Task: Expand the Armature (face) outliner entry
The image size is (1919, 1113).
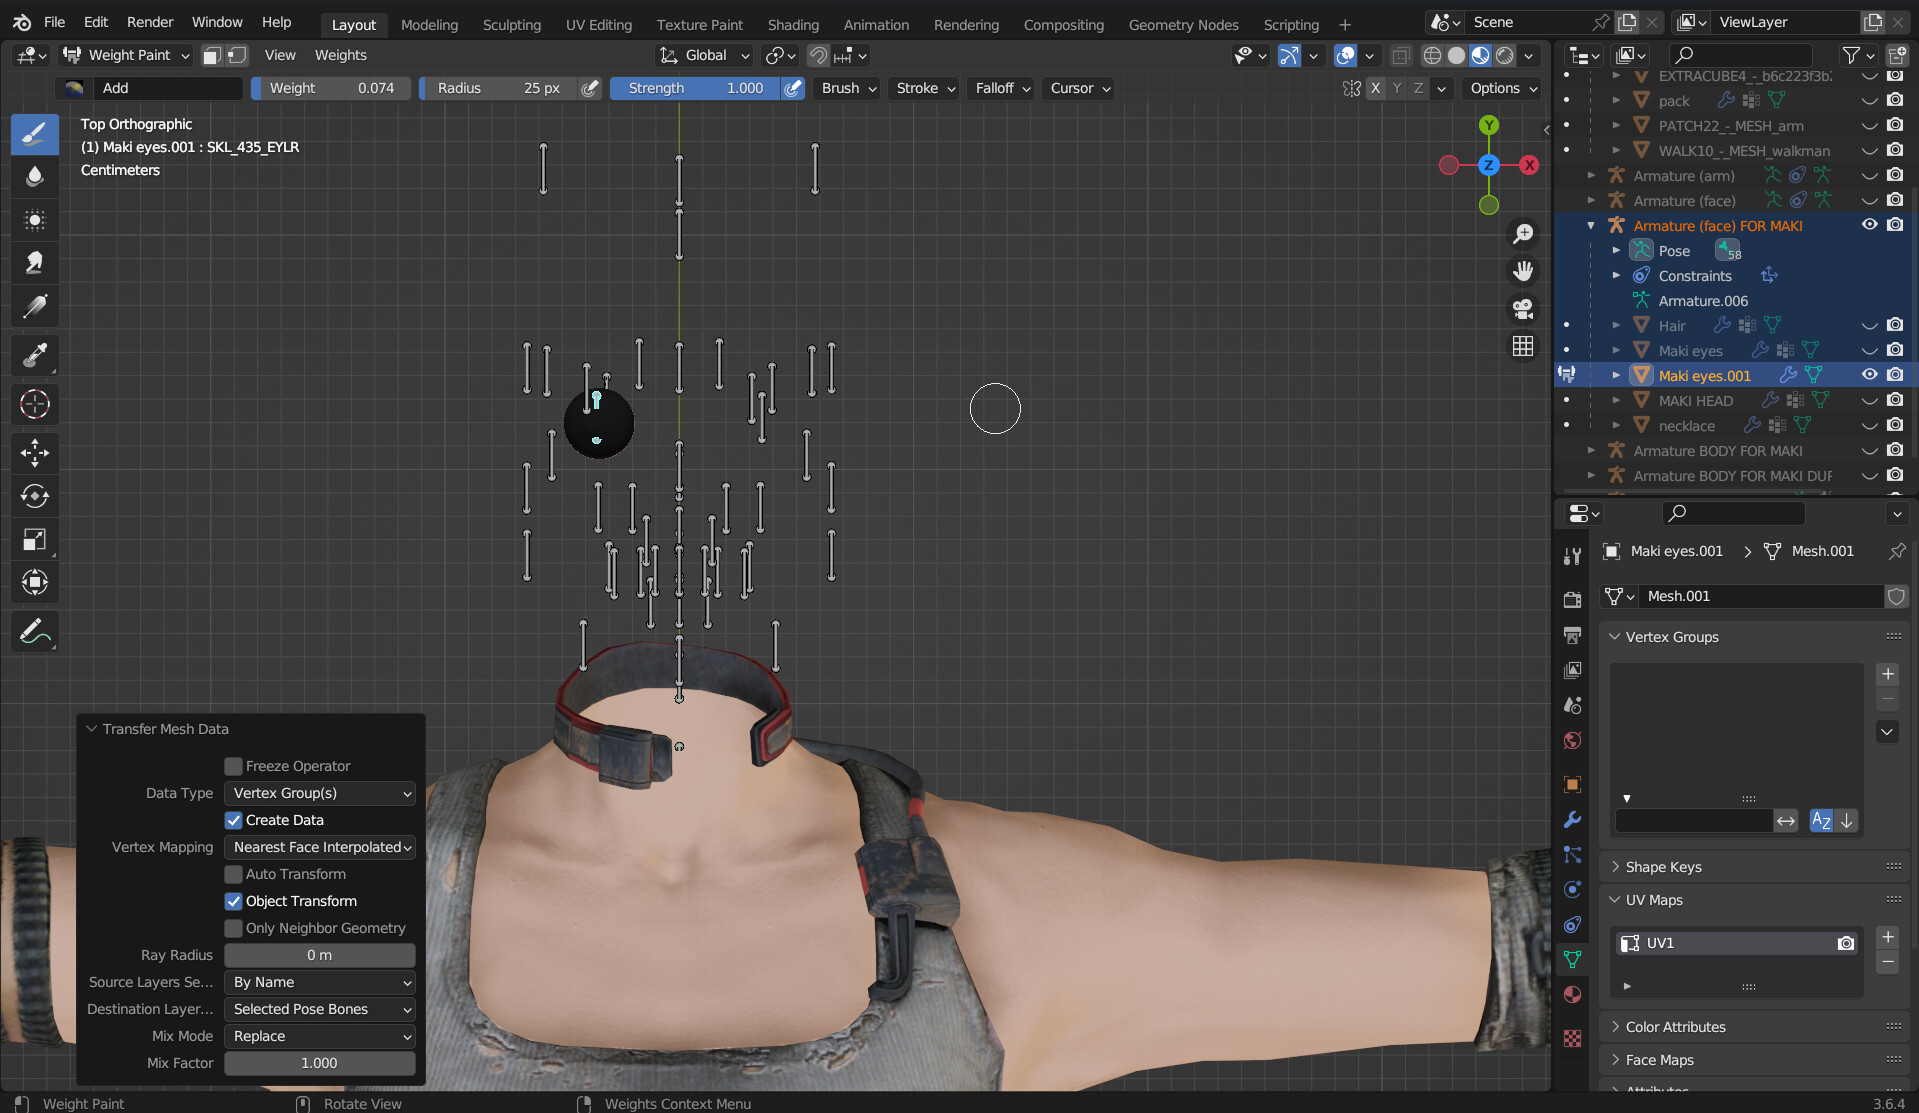Action: coord(1593,200)
